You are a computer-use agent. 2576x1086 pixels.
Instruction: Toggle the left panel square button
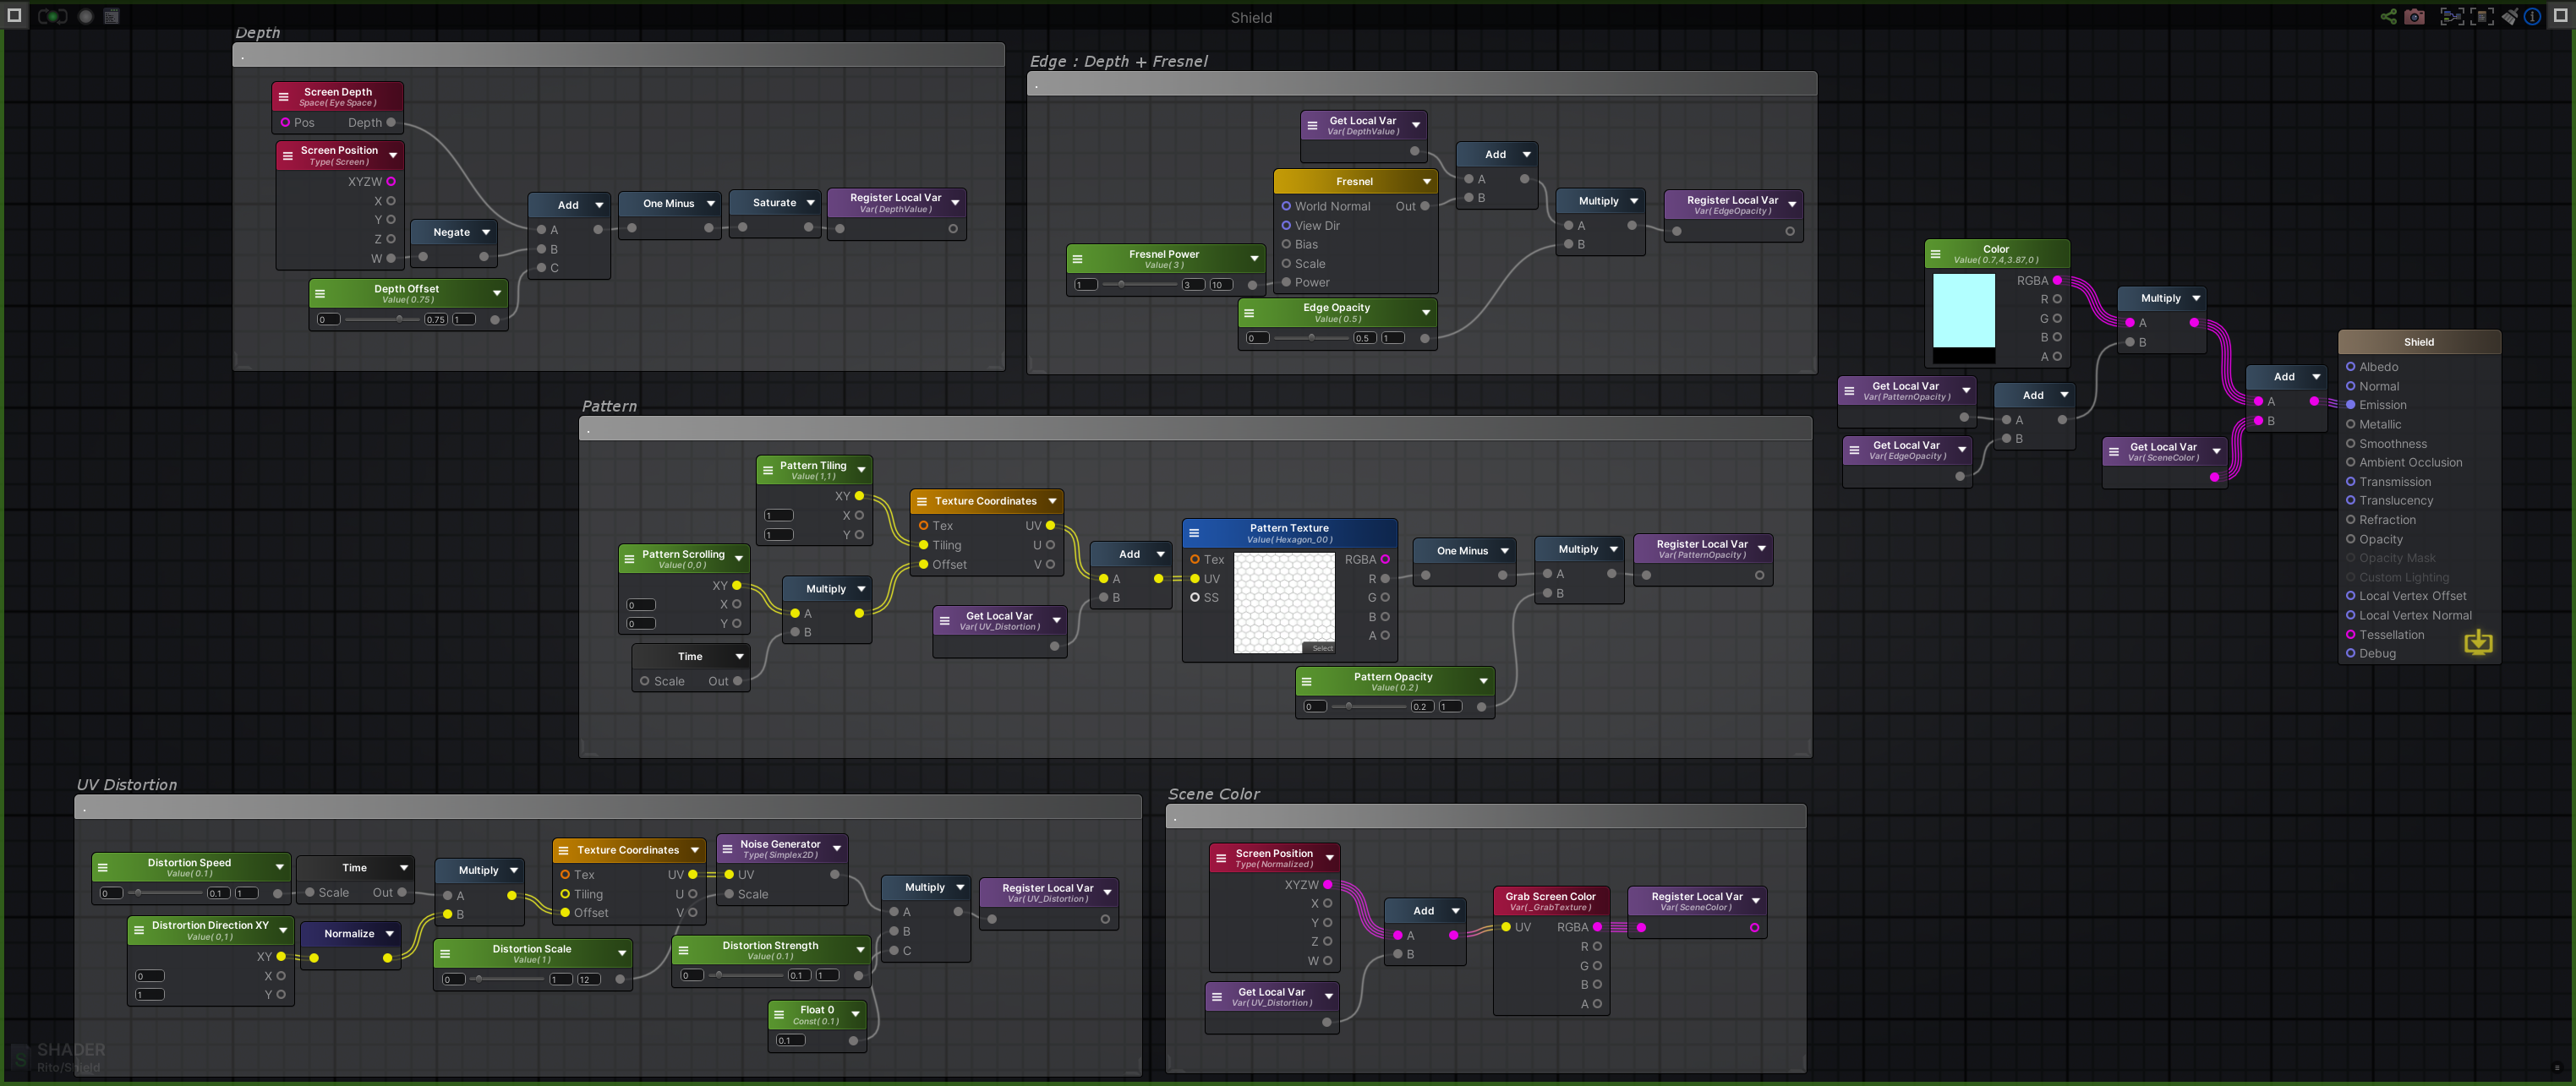pos(14,15)
